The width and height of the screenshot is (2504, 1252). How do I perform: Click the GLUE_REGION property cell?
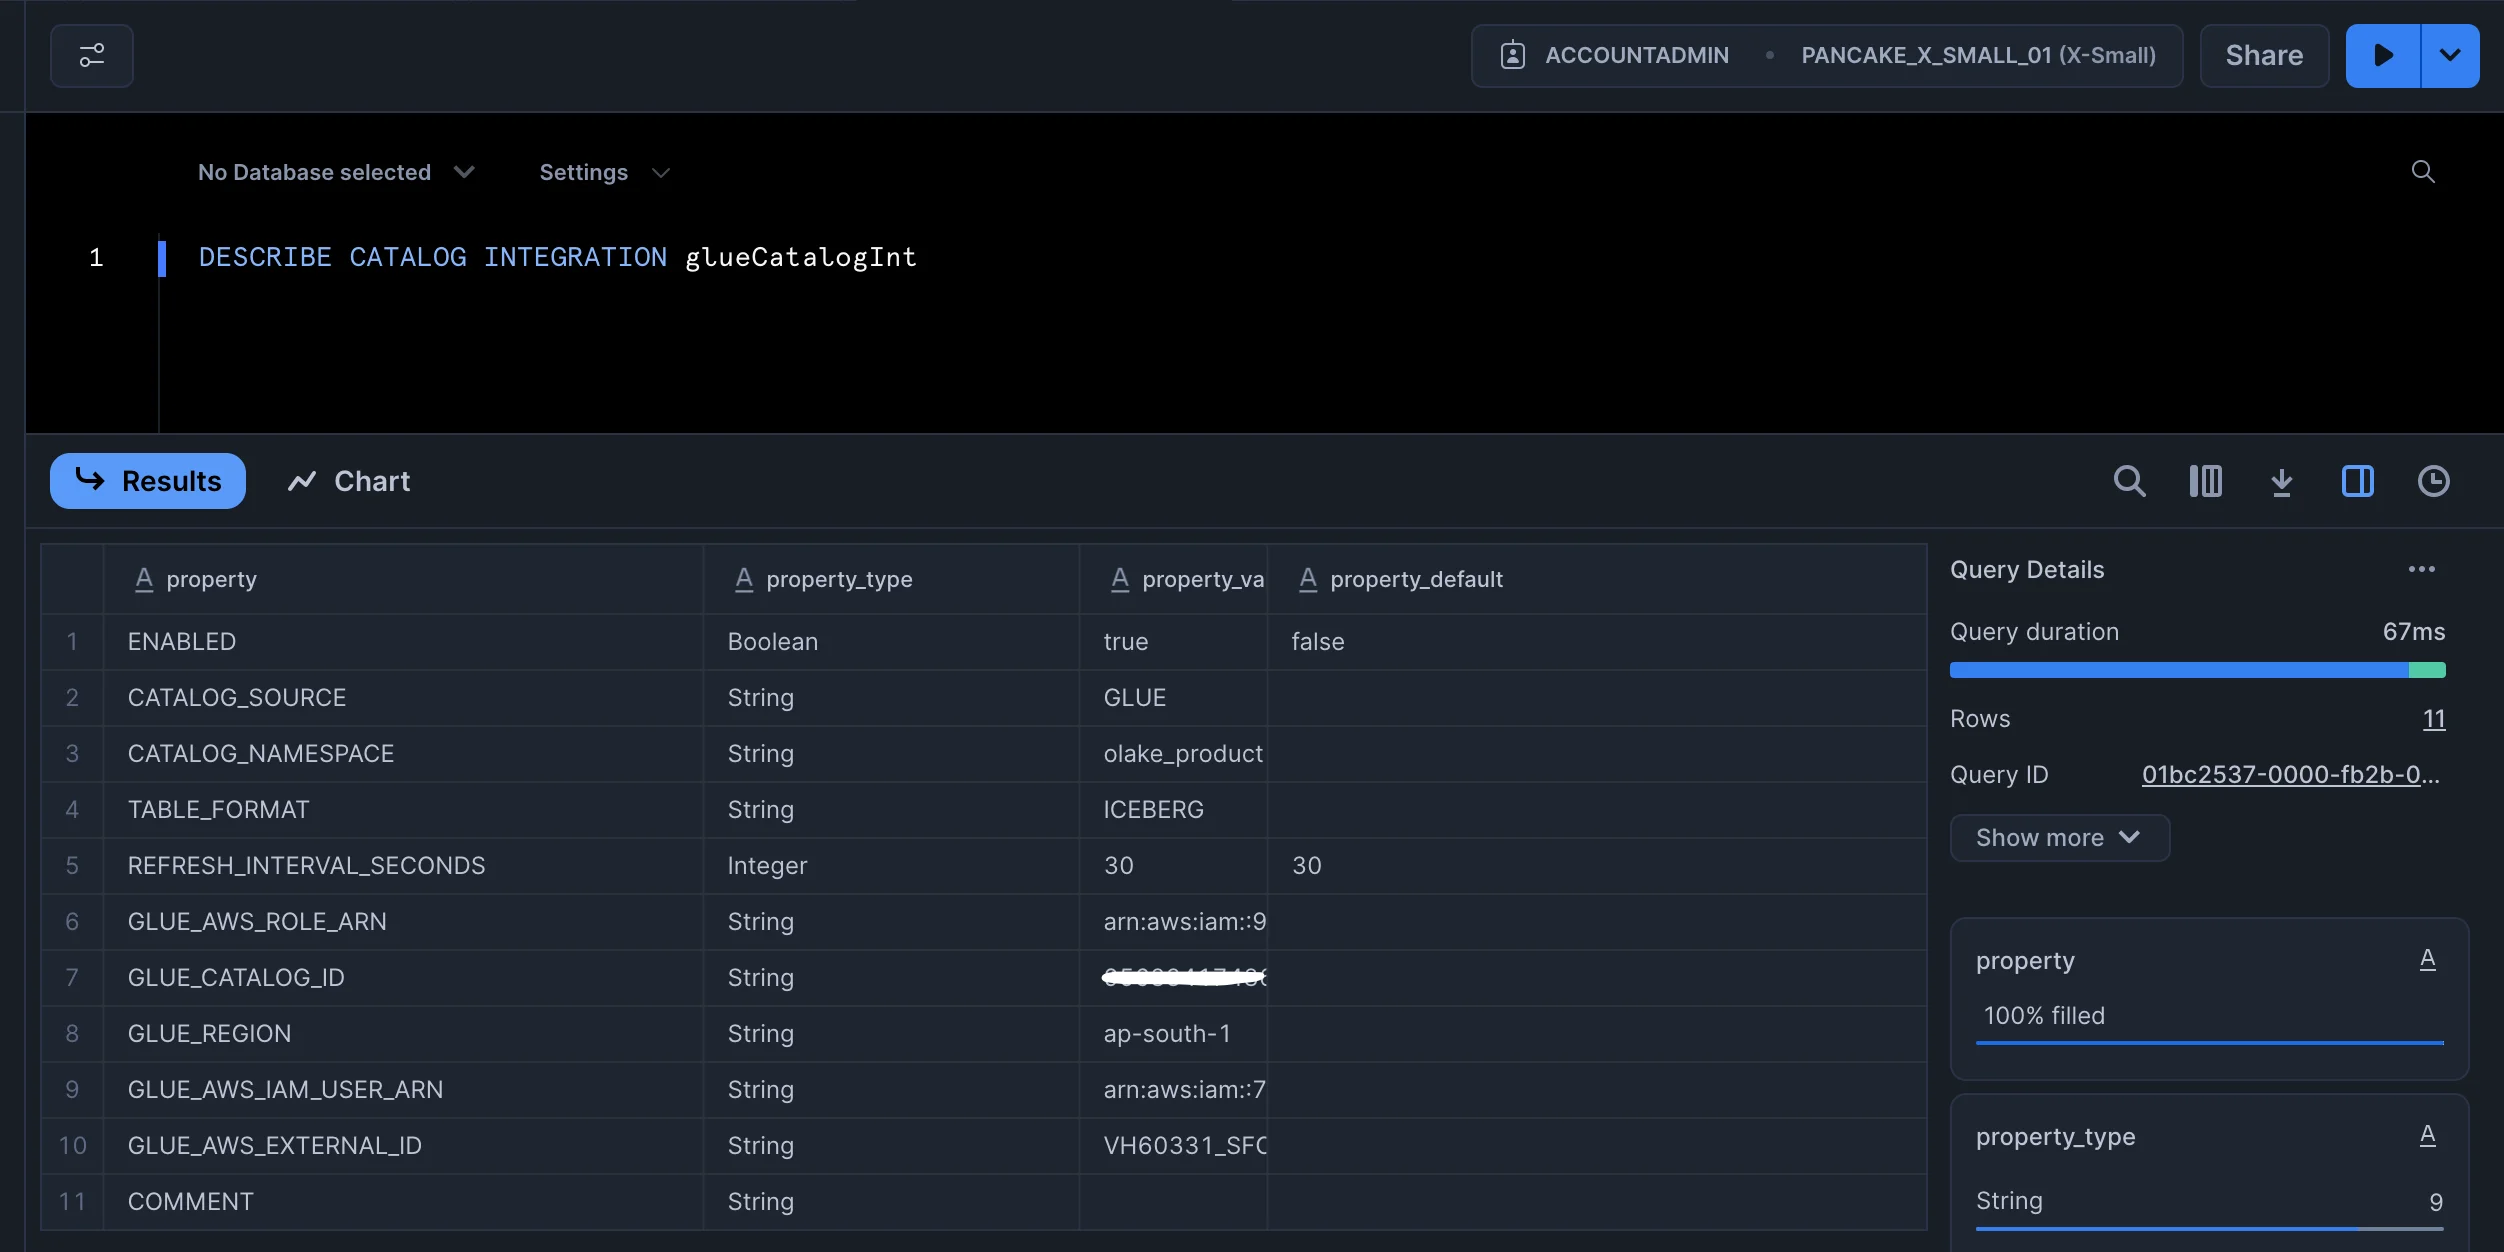pyautogui.click(x=209, y=1034)
